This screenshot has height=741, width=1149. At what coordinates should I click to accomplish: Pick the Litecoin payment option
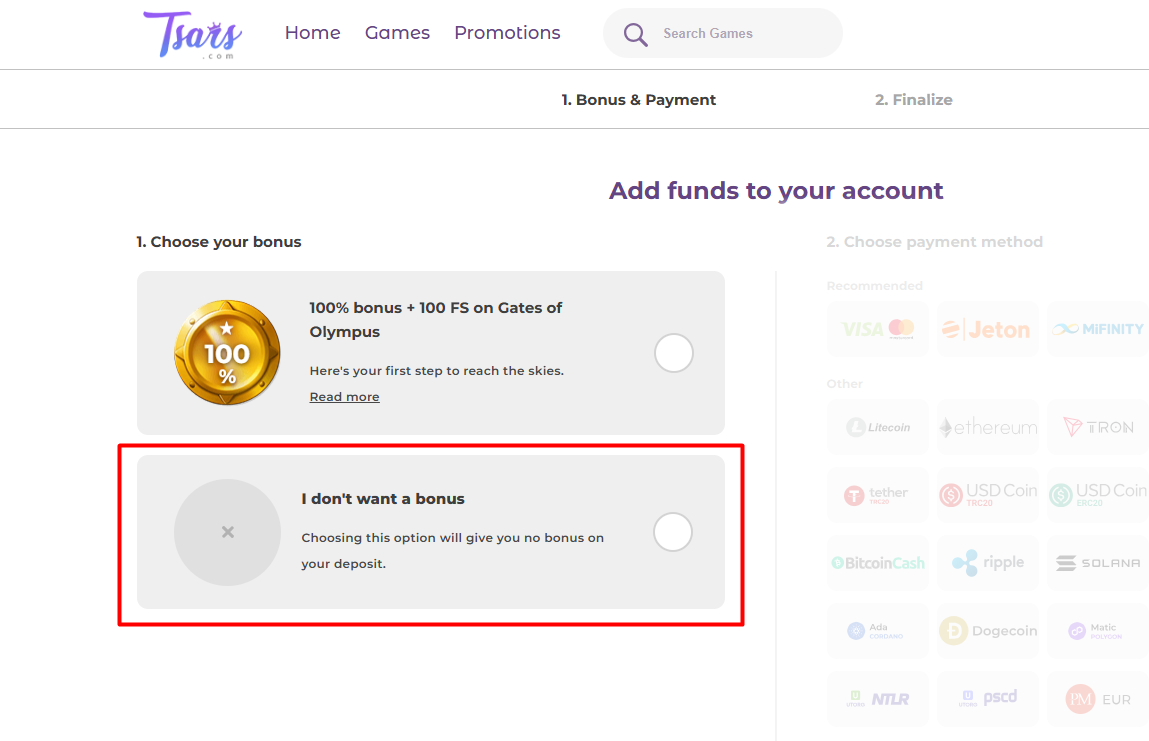pos(878,427)
